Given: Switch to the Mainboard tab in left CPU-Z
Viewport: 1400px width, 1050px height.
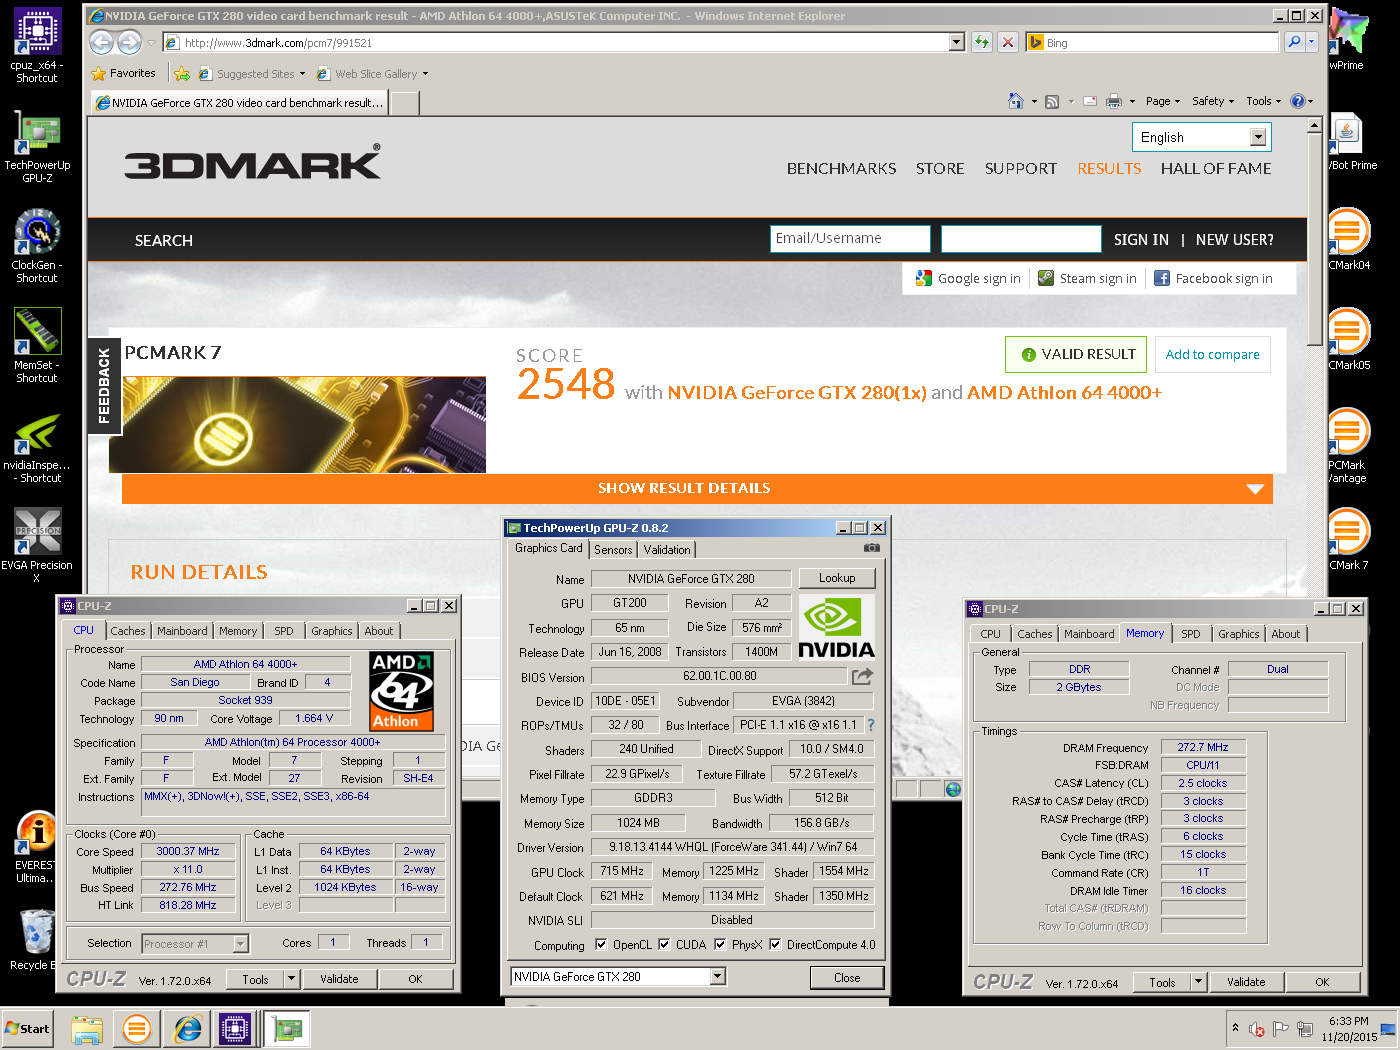Looking at the screenshot, I should click(182, 631).
